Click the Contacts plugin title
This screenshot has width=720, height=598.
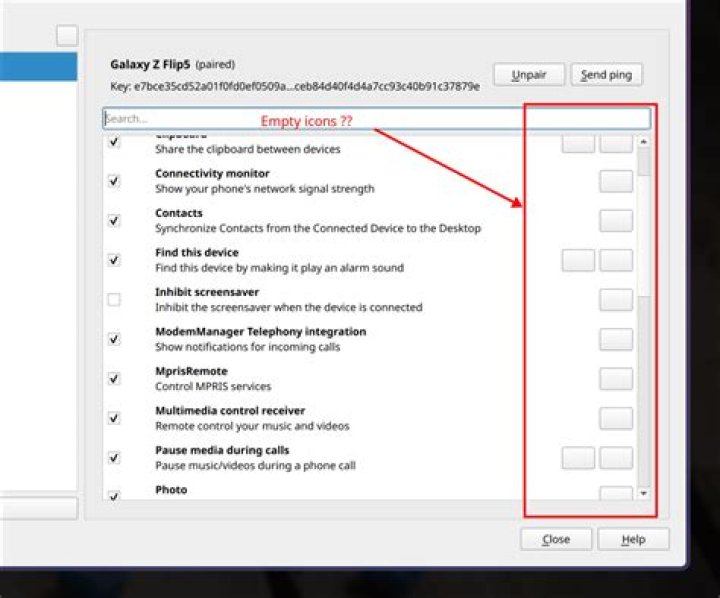[179, 213]
